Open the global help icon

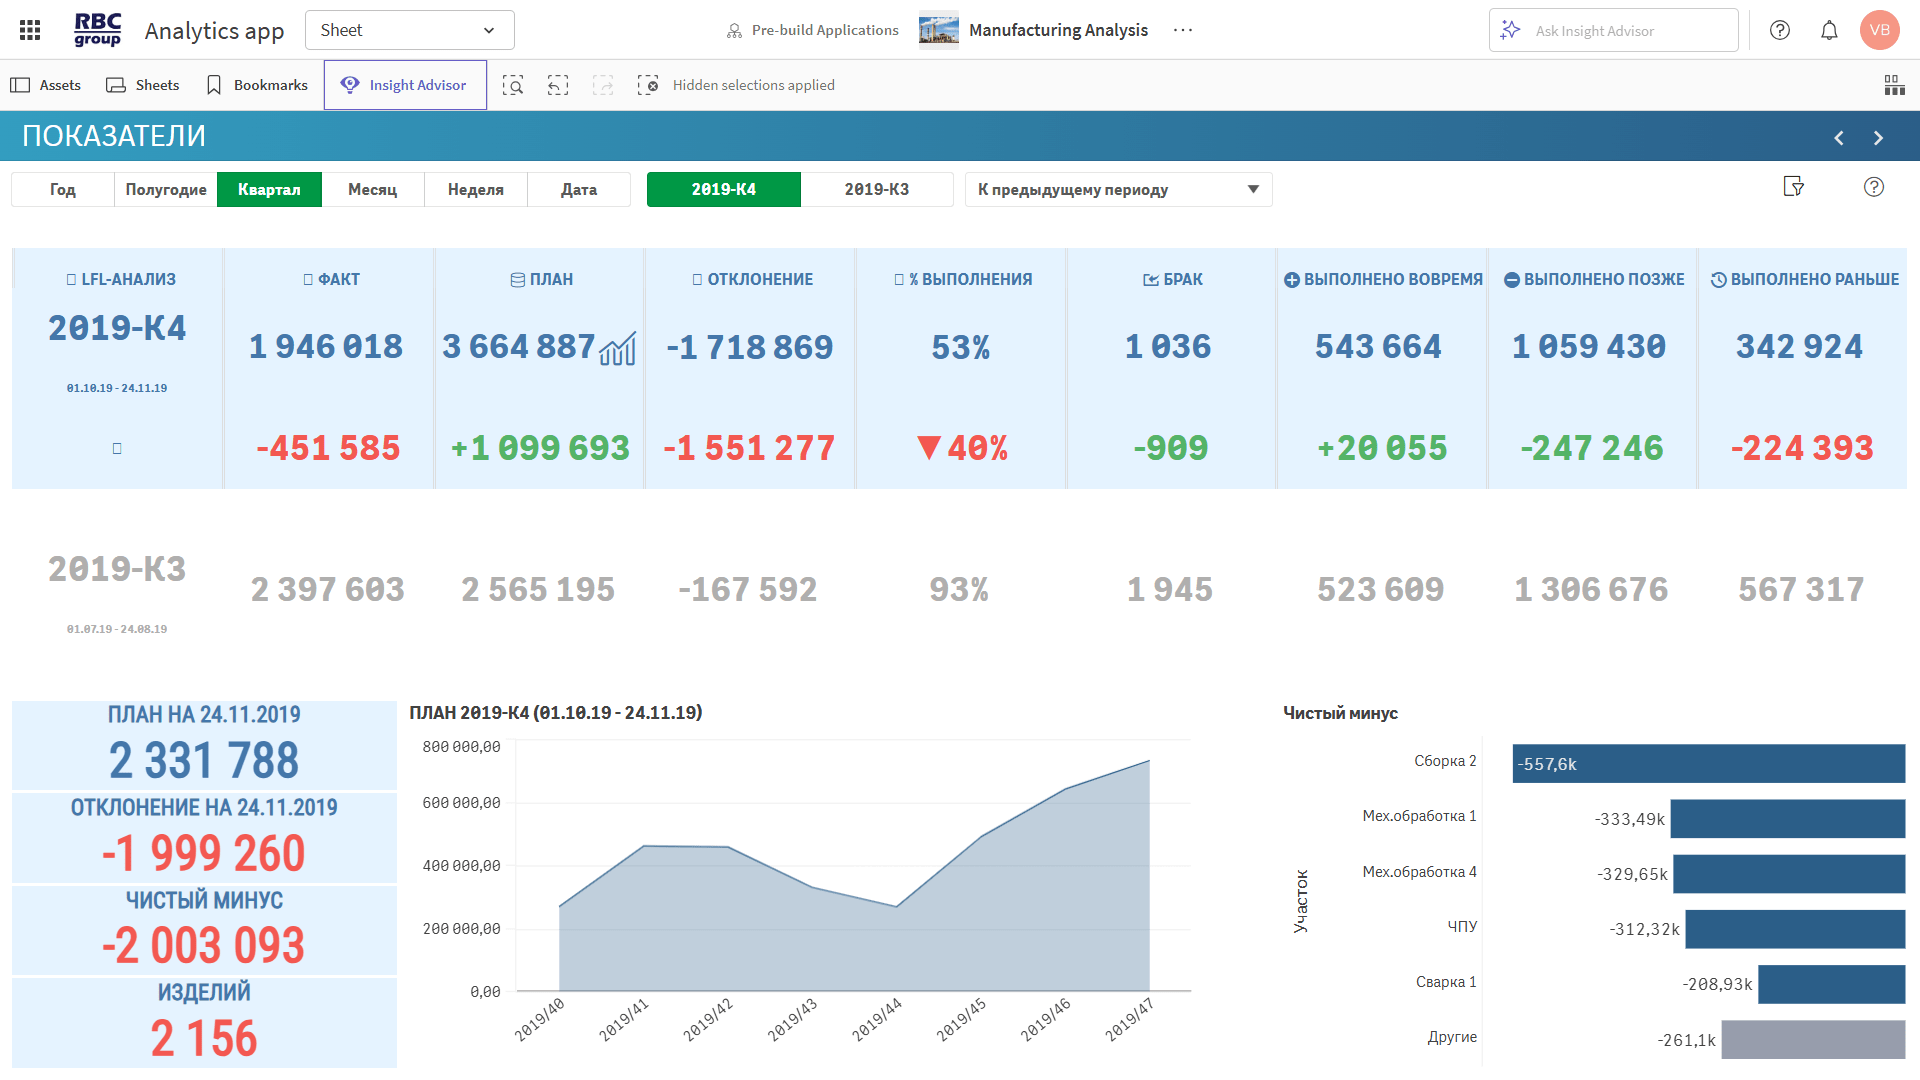(1780, 30)
